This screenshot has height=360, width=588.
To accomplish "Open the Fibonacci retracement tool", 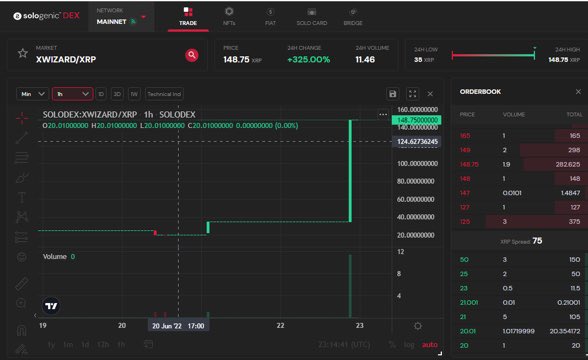I will pyautogui.click(x=22, y=158).
